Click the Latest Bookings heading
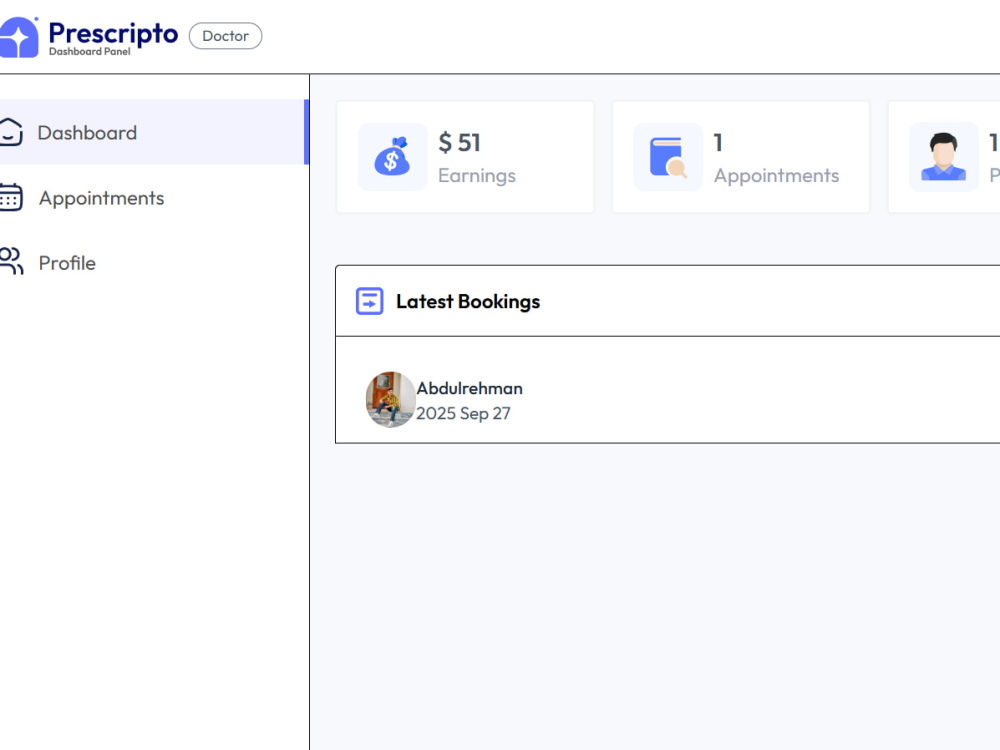 click(467, 301)
